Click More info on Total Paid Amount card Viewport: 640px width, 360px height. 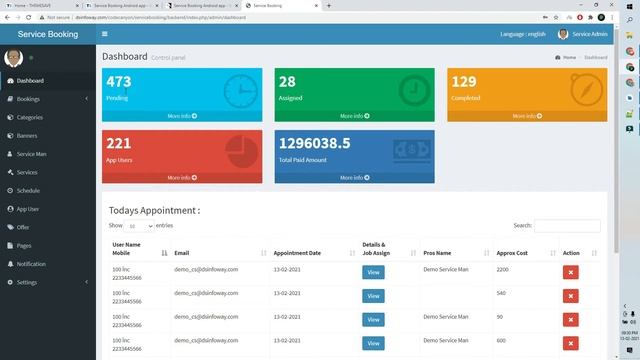[x=354, y=178]
